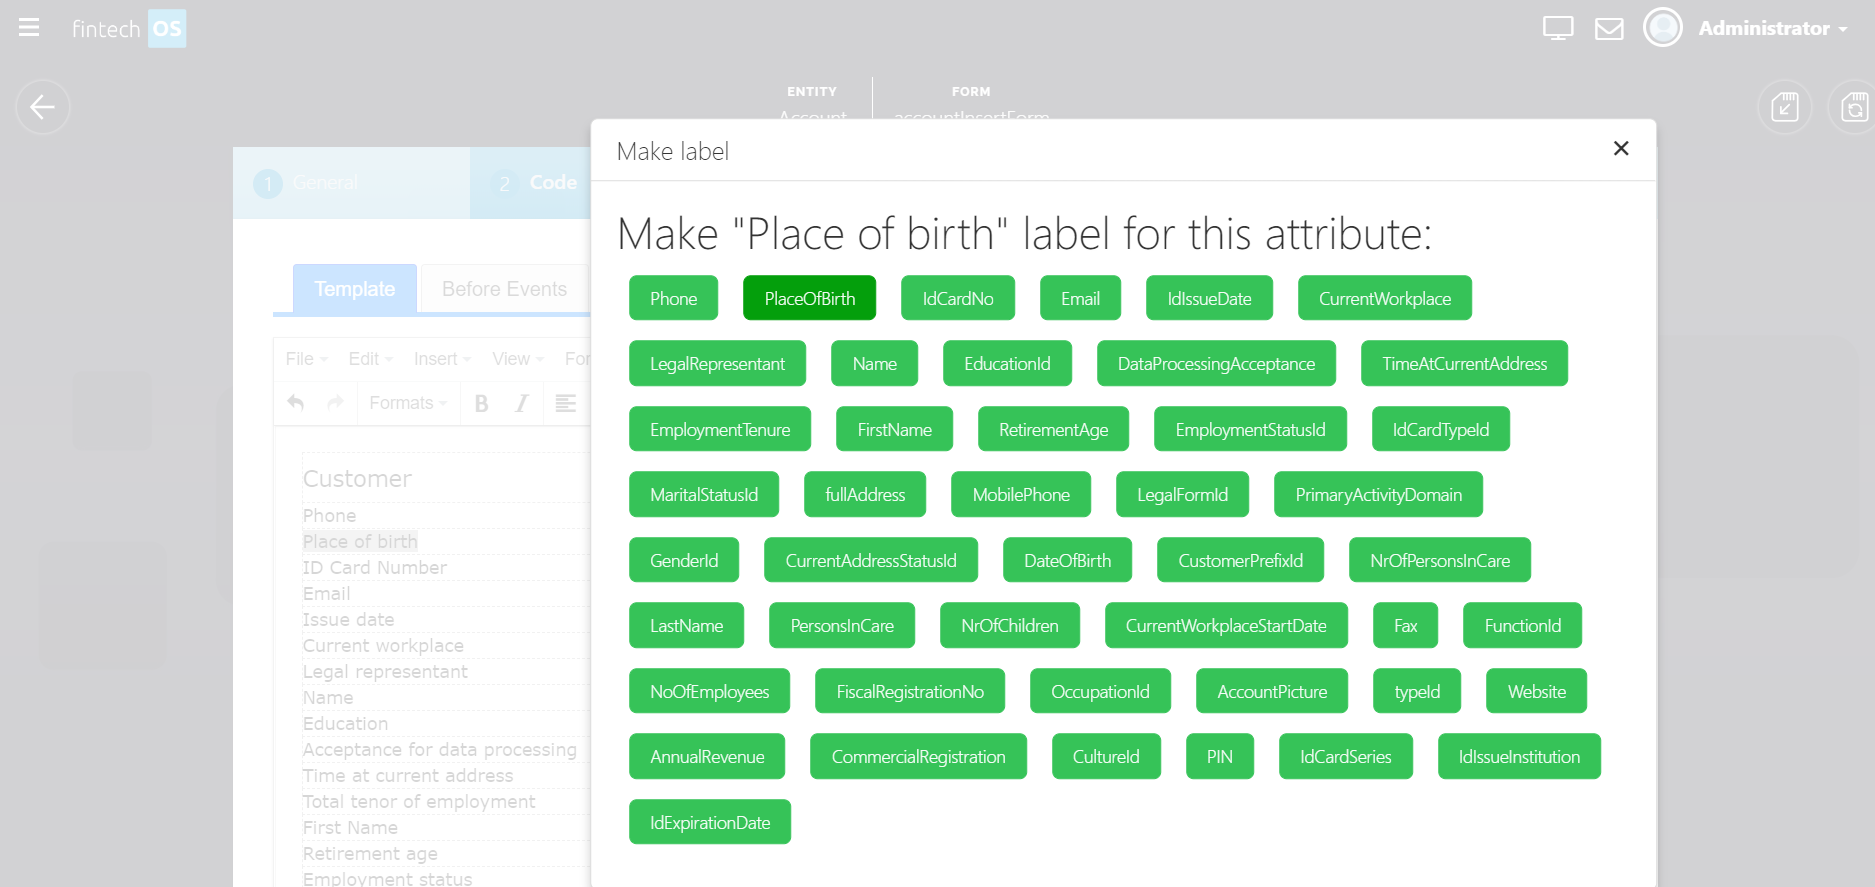The height and width of the screenshot is (887, 1875).
Task: Pick the IdExpirationDate attribute button
Action: tap(709, 822)
